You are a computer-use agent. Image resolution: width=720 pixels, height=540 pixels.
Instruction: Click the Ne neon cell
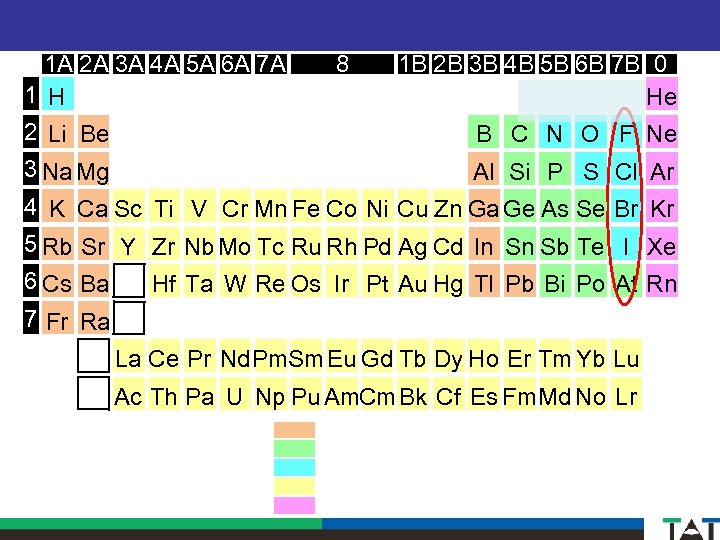[x=662, y=132]
